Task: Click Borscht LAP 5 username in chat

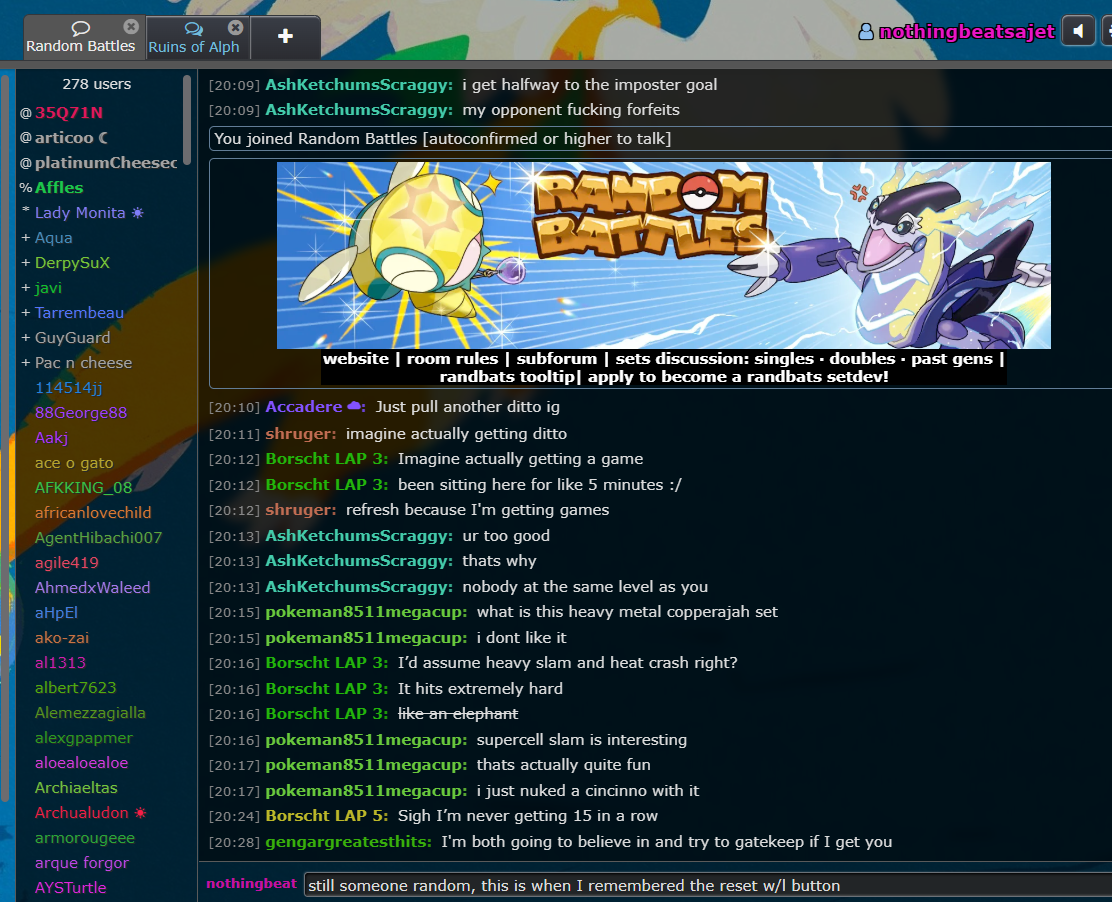Action: pyautogui.click(x=327, y=815)
